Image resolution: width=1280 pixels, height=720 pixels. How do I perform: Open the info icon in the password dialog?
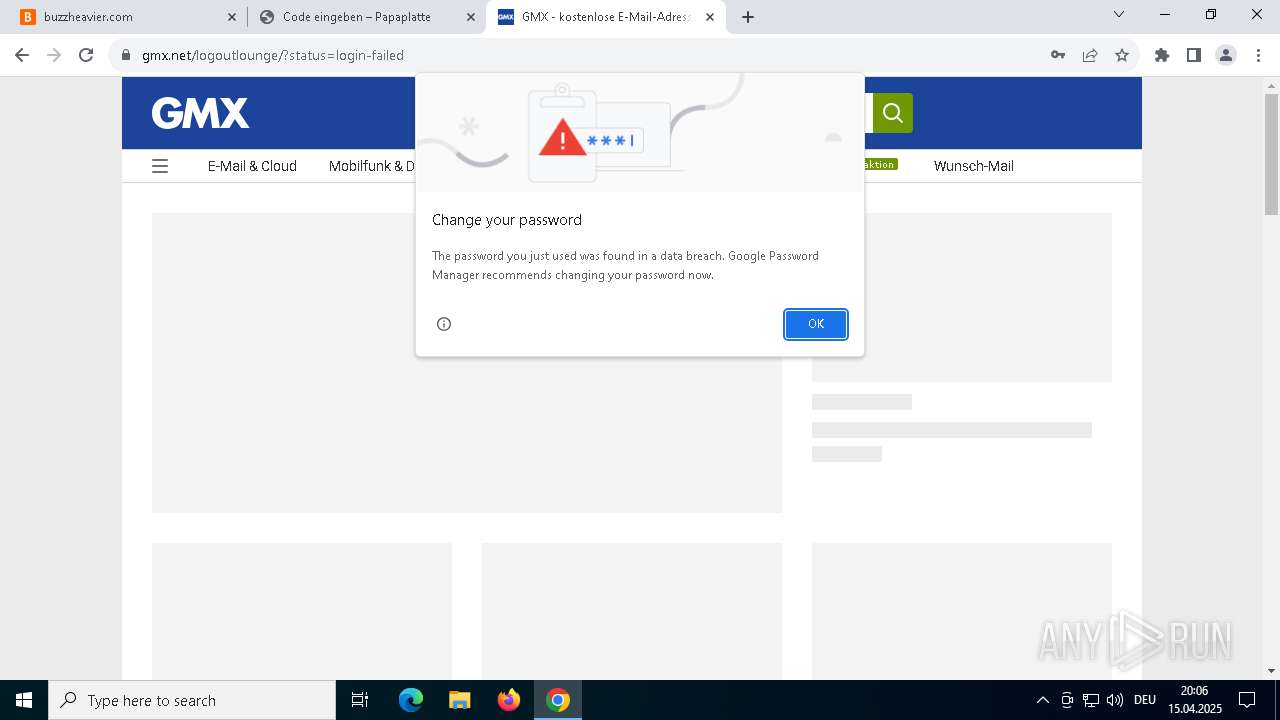point(444,324)
